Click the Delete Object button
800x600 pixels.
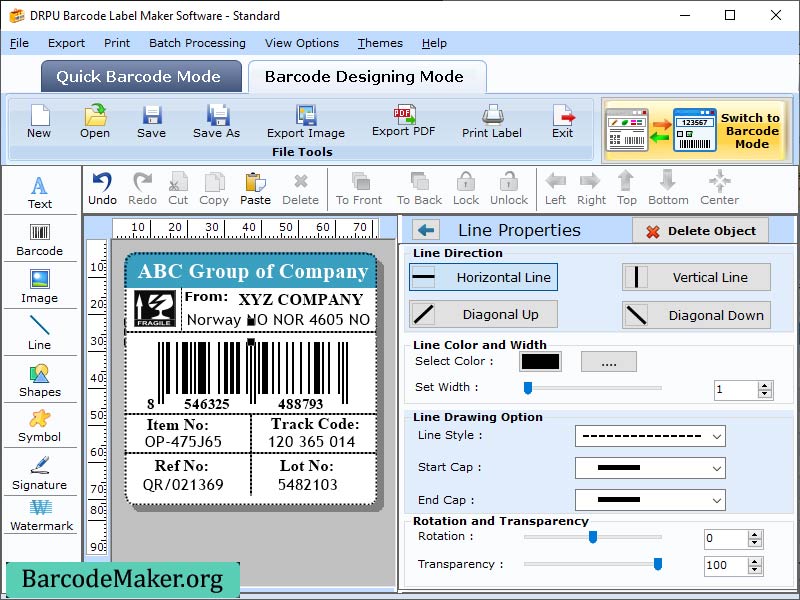coord(700,230)
